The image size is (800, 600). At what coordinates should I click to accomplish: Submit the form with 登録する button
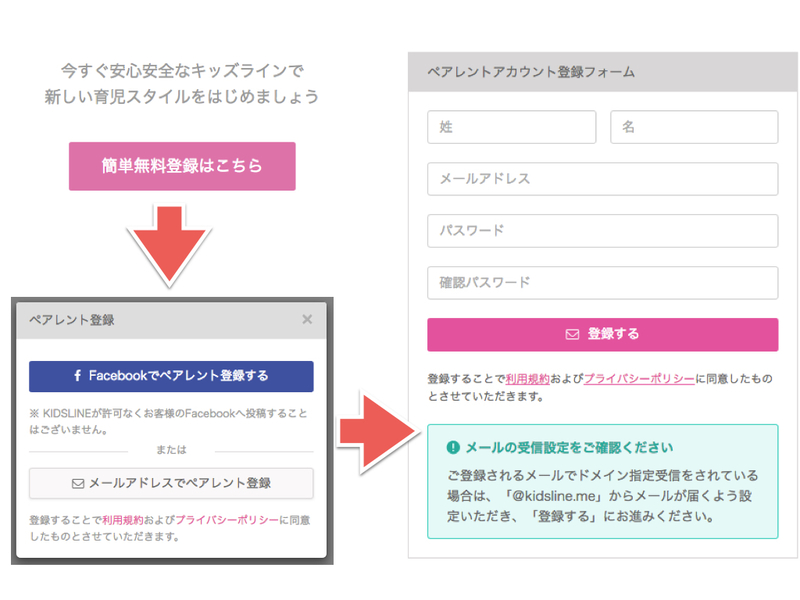click(603, 335)
